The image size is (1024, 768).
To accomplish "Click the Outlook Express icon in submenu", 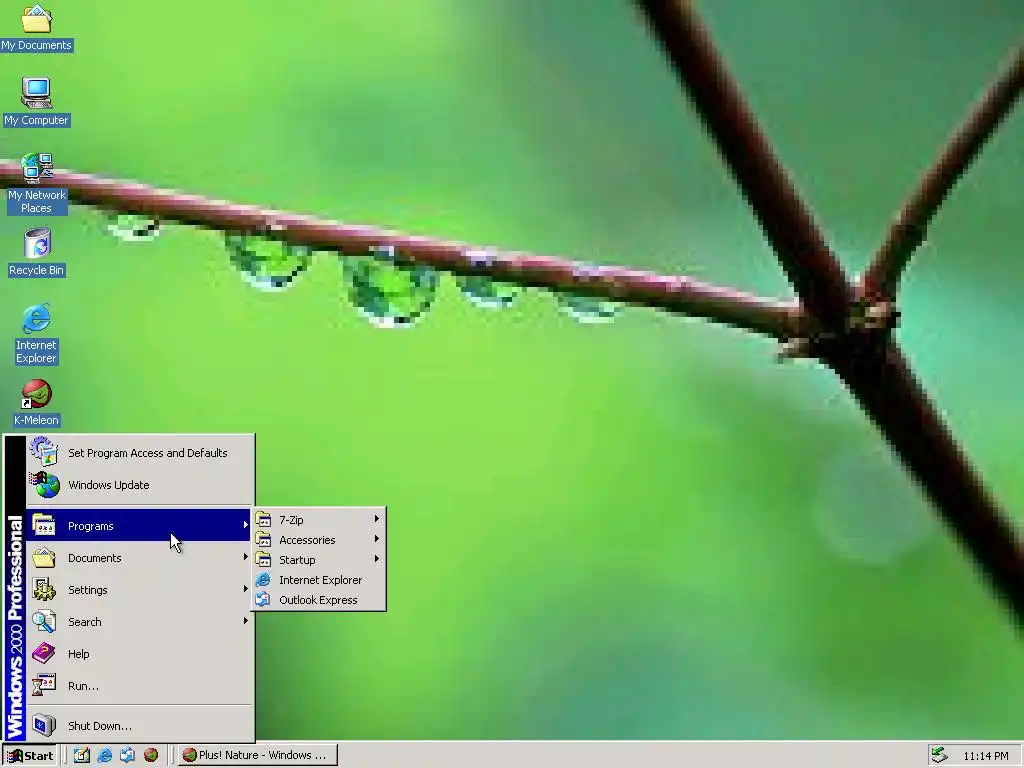I will [263, 600].
